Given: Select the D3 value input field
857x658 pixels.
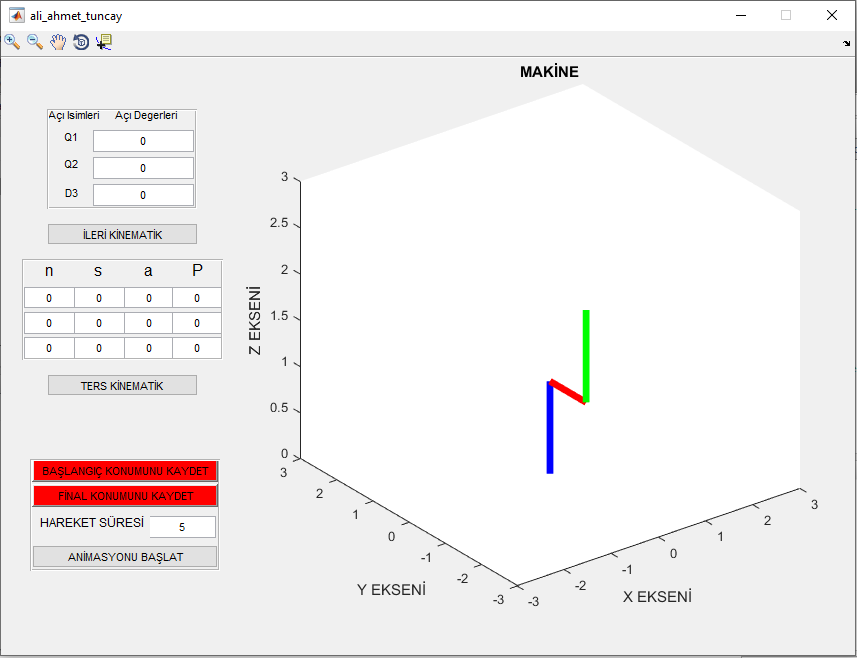Looking at the screenshot, I should pos(142,194).
